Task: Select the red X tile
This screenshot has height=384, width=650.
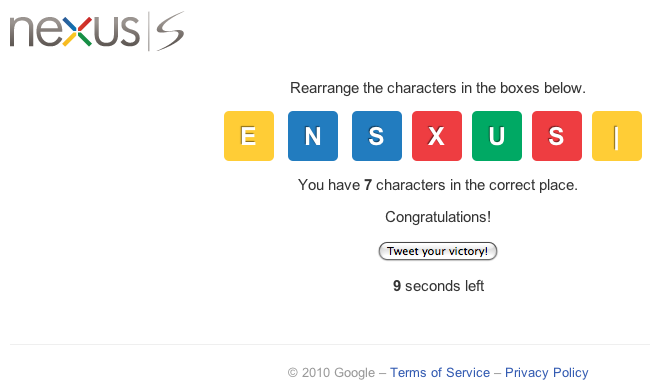Action: click(437, 136)
